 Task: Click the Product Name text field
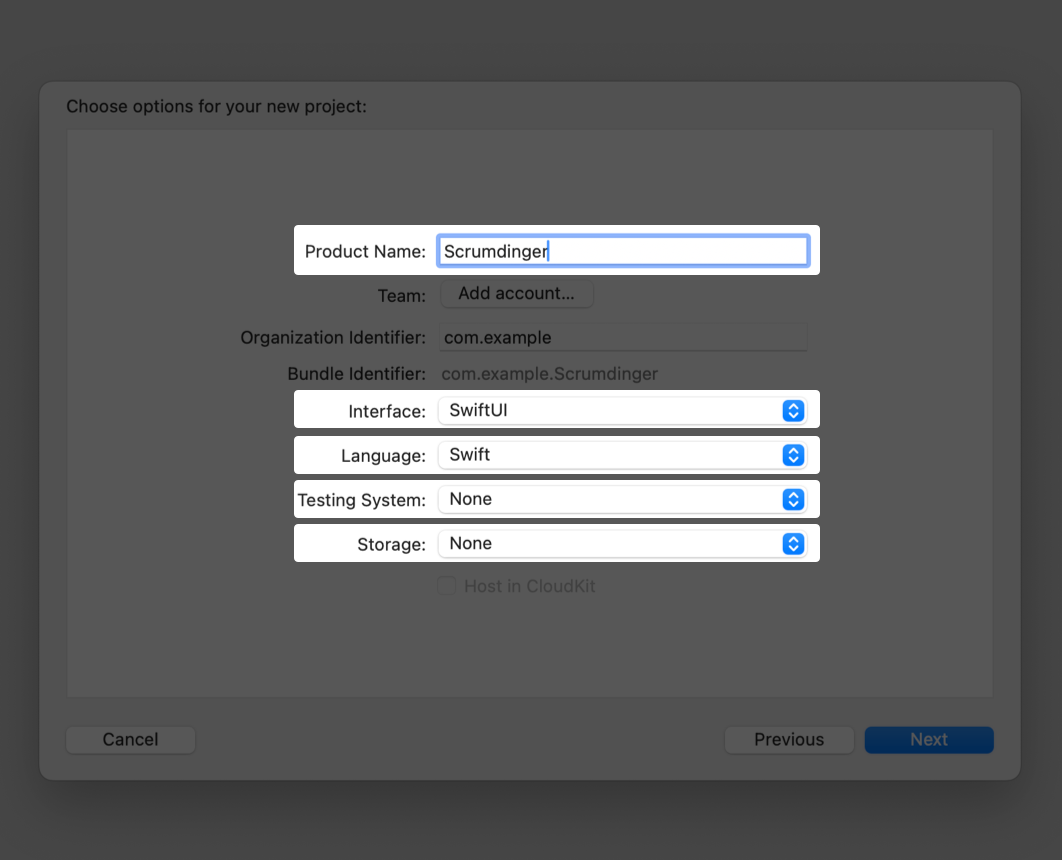pyautogui.click(x=620, y=251)
